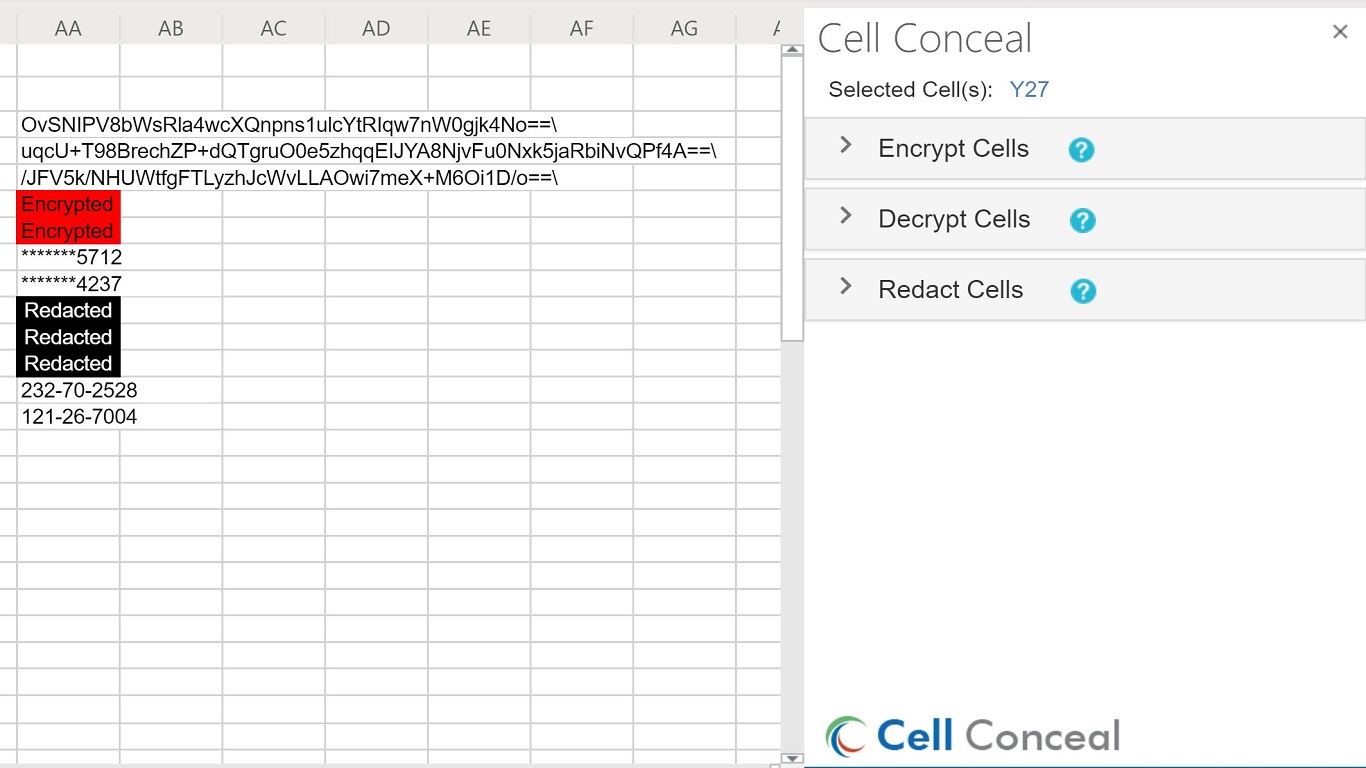Click the cell with 121-26-7004

coord(68,417)
